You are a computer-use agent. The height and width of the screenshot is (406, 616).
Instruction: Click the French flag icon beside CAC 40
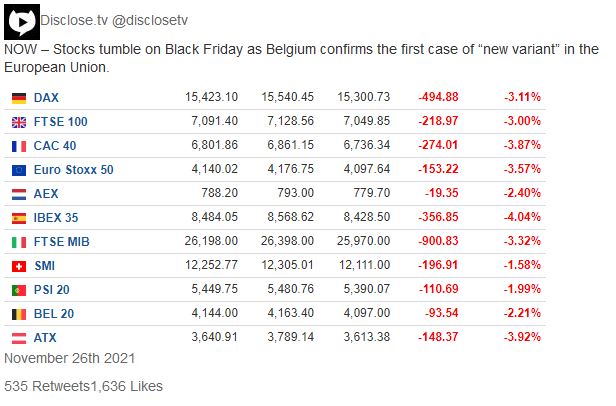(x=18, y=145)
